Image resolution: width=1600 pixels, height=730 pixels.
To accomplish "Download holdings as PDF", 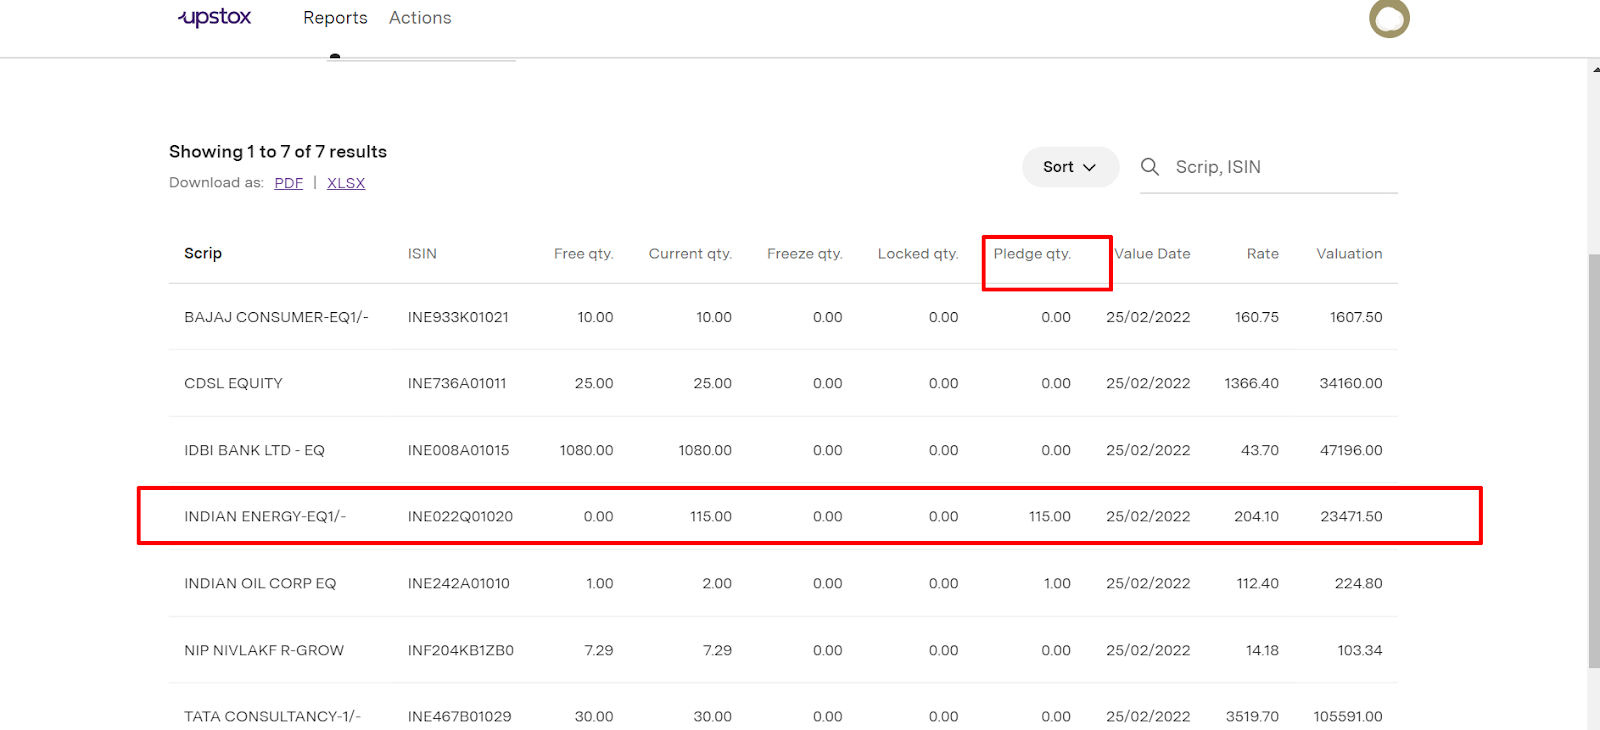I will 288,183.
